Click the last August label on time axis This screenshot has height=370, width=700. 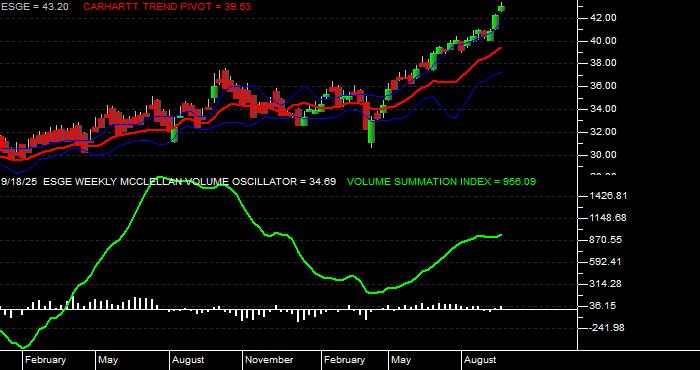(x=480, y=360)
